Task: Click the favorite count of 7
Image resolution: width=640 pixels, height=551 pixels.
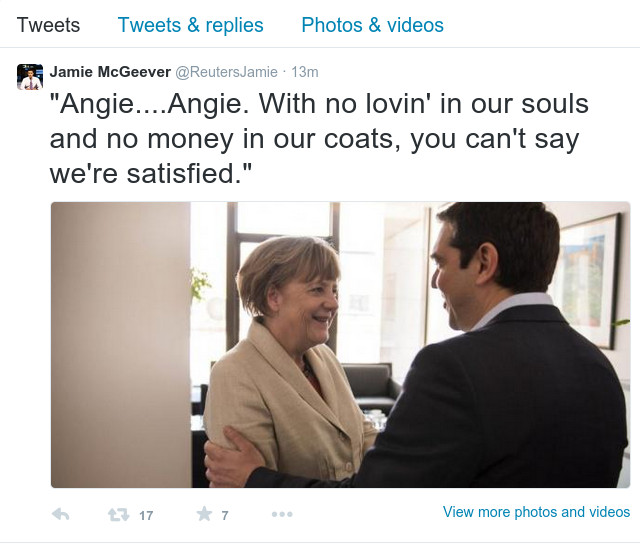Action: pos(225,515)
